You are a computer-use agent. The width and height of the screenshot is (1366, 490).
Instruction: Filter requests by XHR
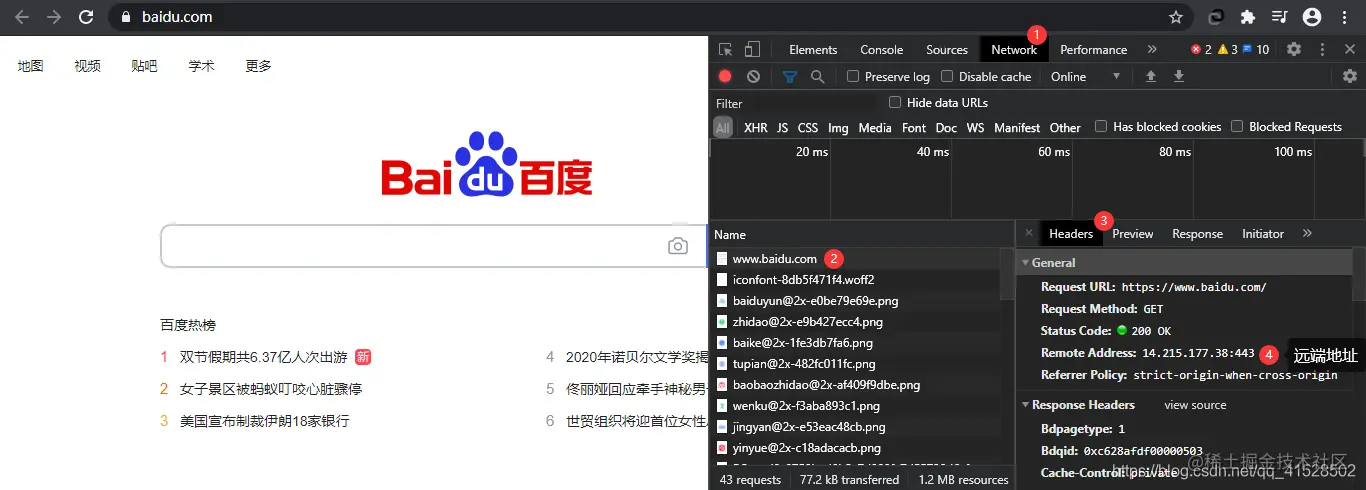[x=756, y=127]
